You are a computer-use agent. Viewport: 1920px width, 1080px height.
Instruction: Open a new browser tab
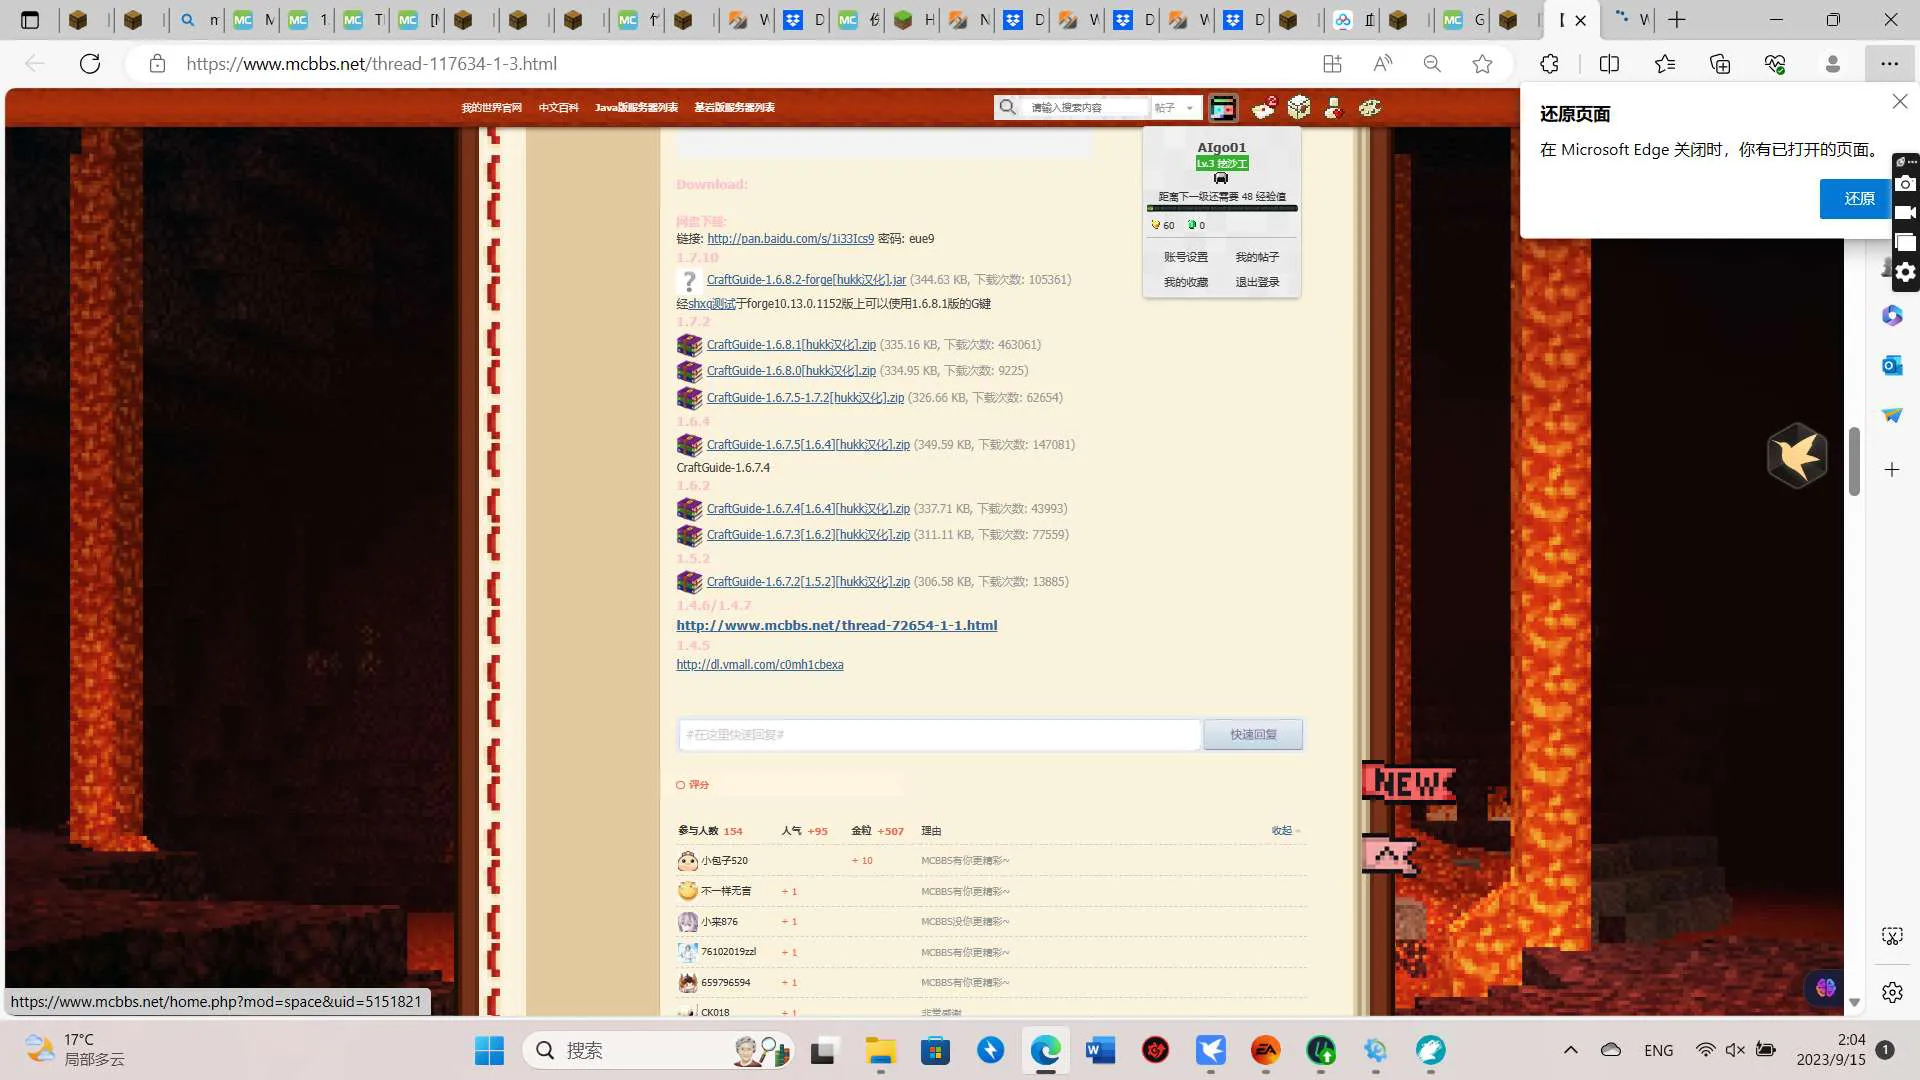1677,19
